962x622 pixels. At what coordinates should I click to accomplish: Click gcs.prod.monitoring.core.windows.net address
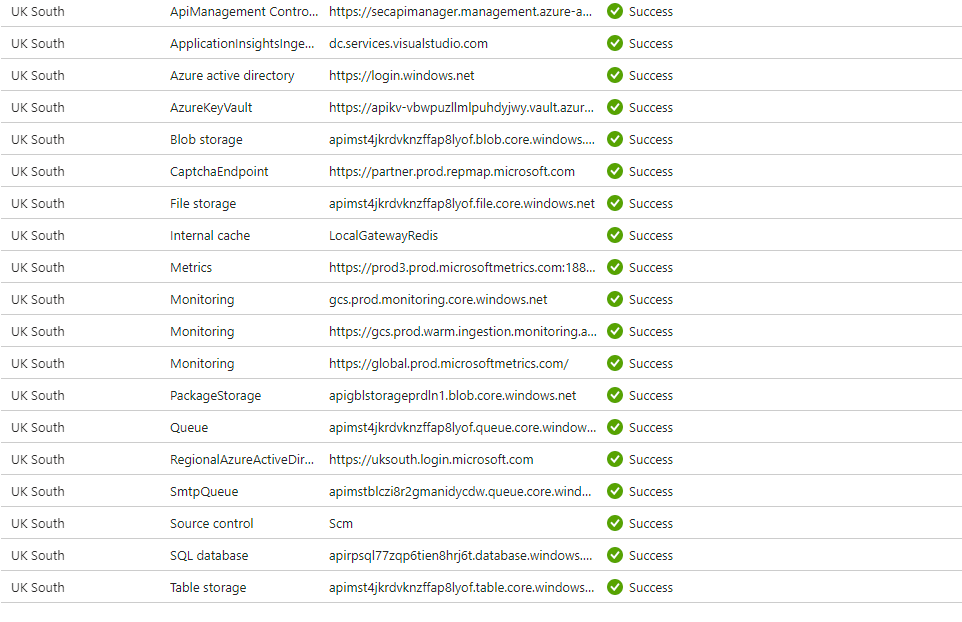click(438, 300)
